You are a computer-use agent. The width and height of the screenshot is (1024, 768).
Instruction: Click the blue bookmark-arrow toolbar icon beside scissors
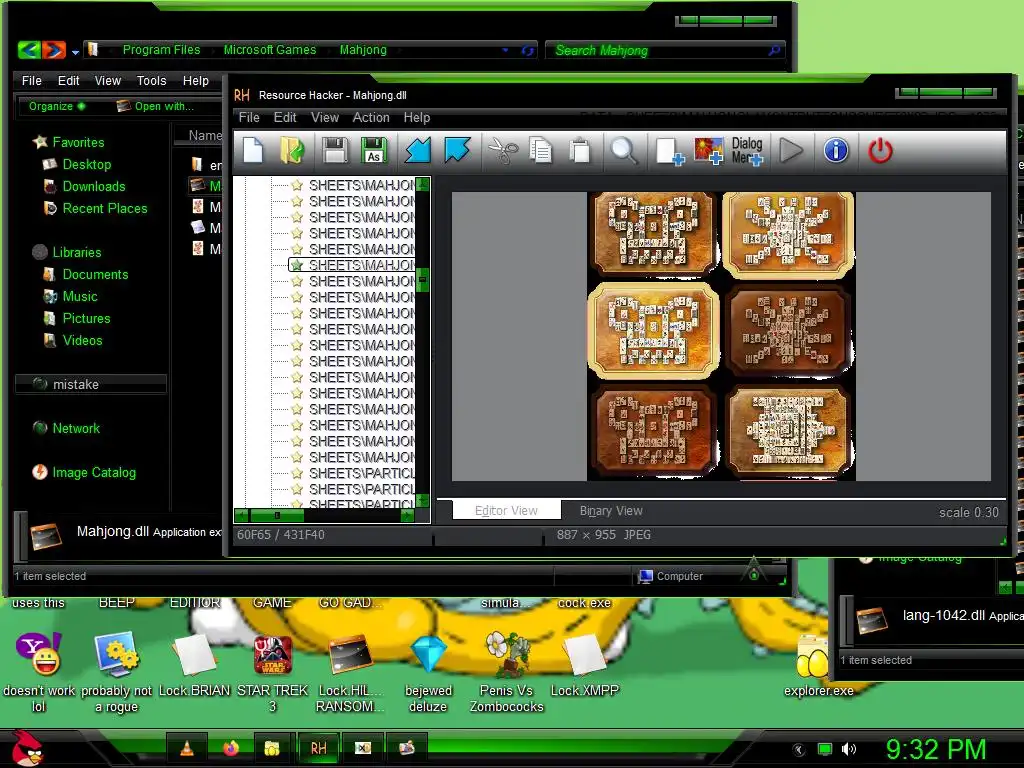(456, 151)
